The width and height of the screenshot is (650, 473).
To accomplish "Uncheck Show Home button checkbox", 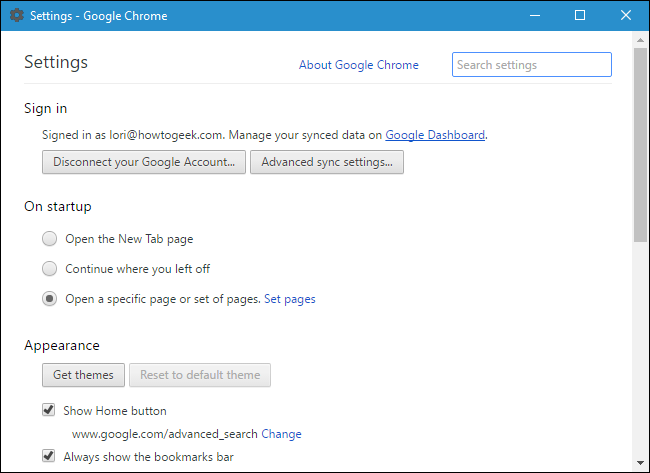I will click(49, 410).
